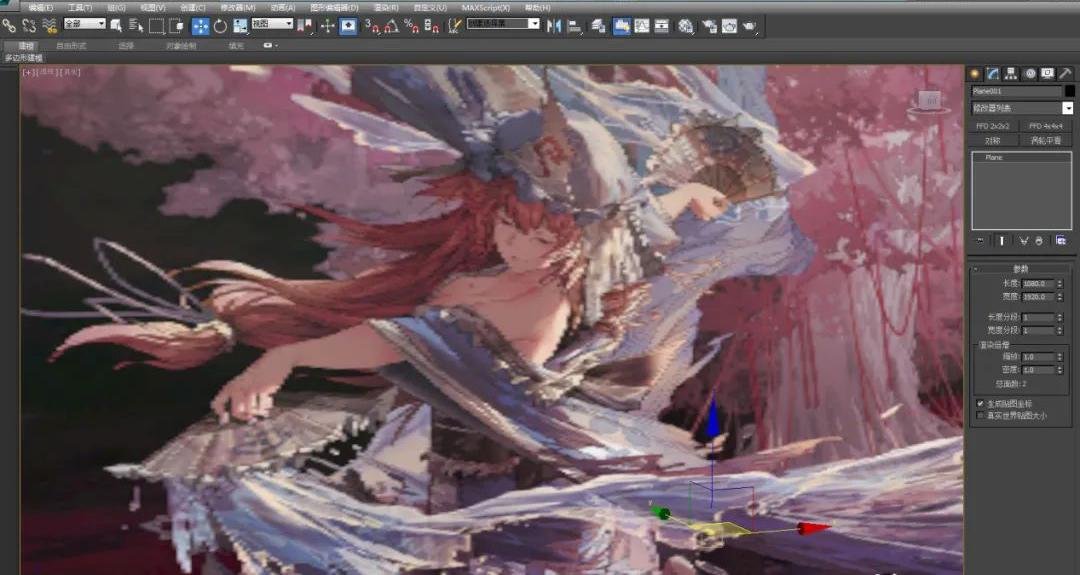Open the Layer Manager
The width and height of the screenshot is (1080, 575).
(x=599, y=25)
